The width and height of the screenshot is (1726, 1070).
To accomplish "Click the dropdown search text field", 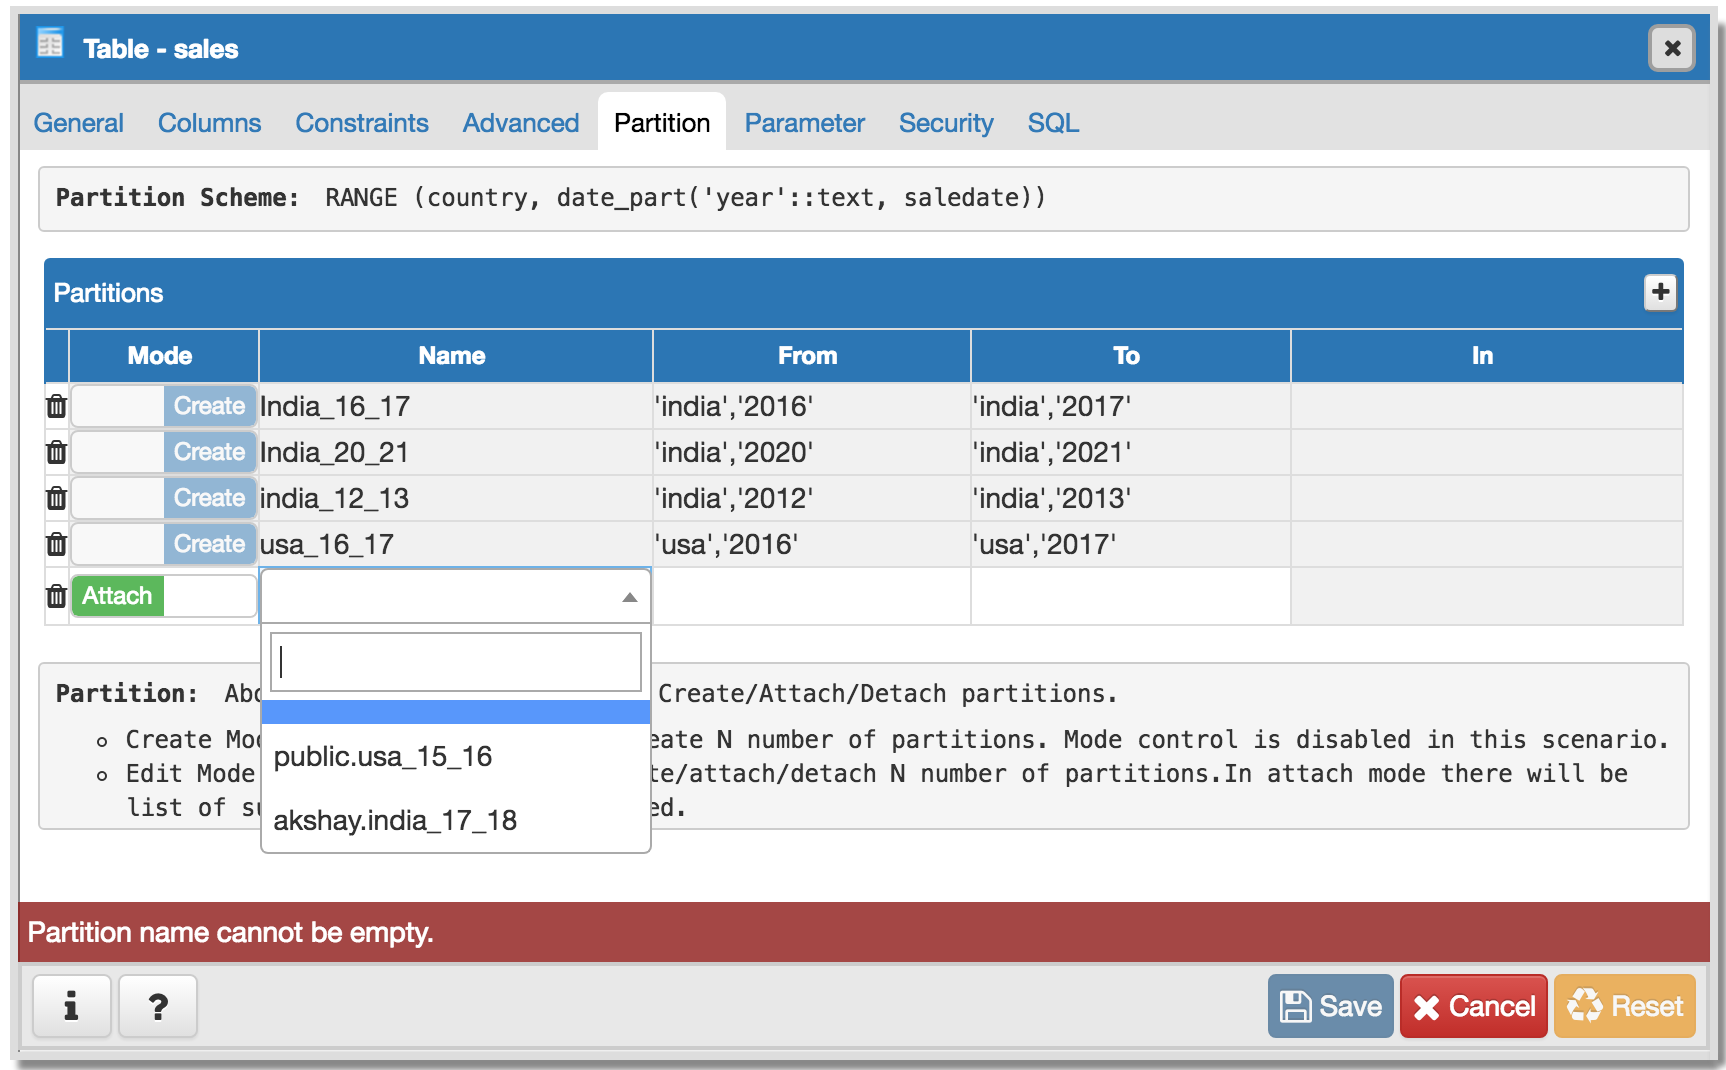I will [x=456, y=662].
